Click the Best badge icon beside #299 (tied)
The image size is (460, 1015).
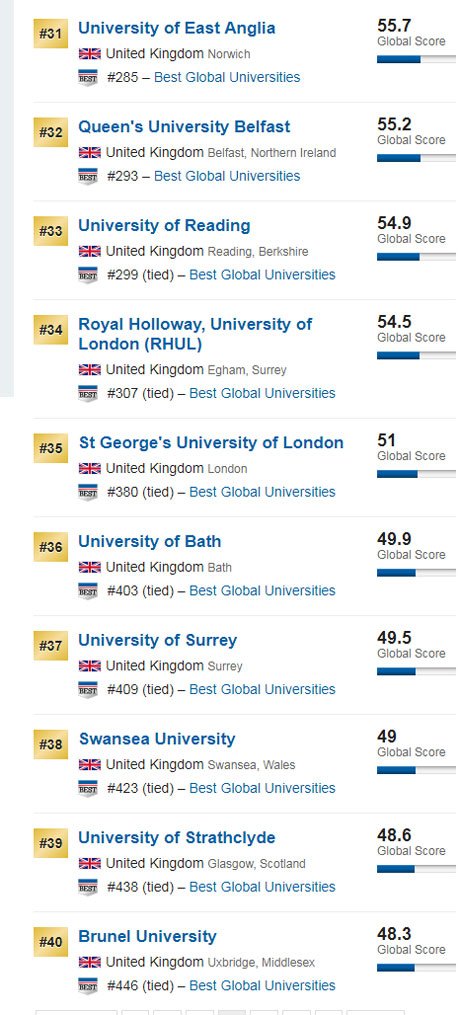[88, 275]
